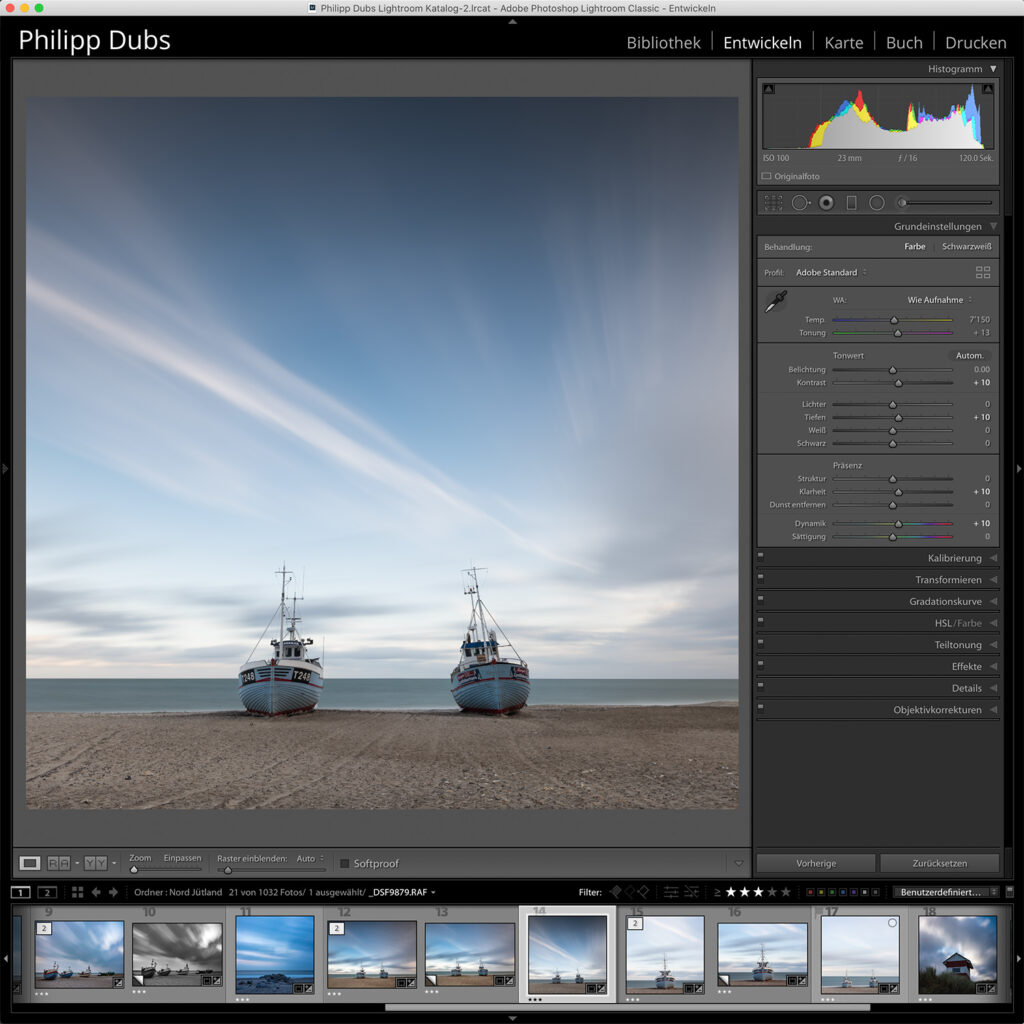Toggle the Kalibrierung panel switch
The height and width of the screenshot is (1024, 1024).
point(760,558)
